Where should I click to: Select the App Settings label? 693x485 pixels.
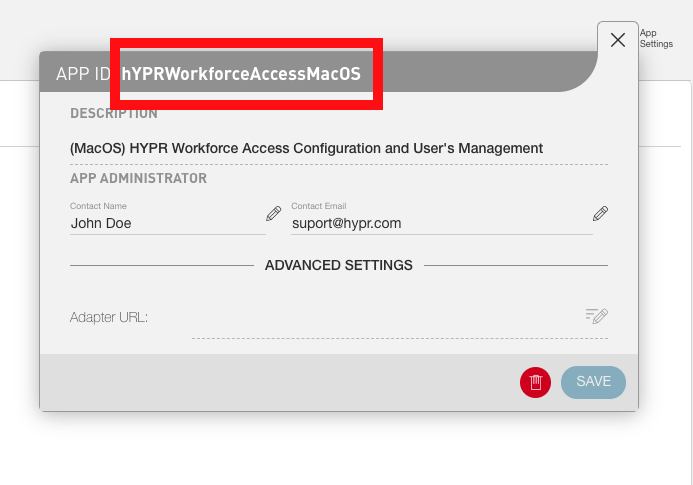coord(656,38)
